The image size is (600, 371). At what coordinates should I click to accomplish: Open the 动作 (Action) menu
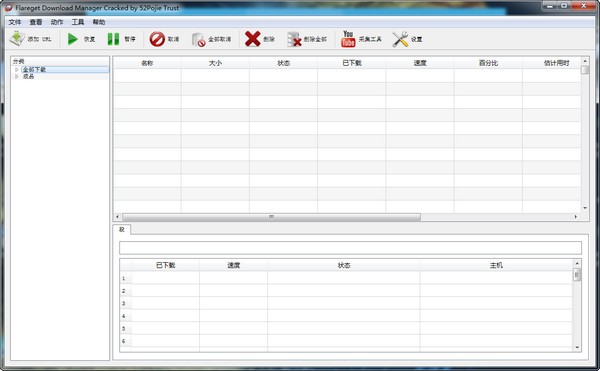57,22
